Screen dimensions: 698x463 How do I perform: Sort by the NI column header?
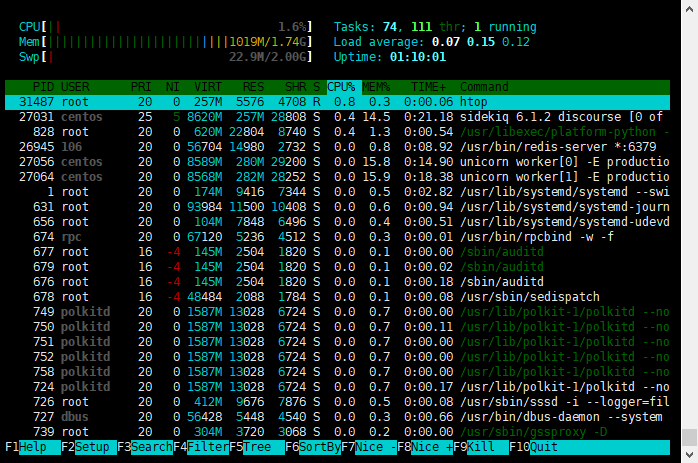tap(172, 87)
